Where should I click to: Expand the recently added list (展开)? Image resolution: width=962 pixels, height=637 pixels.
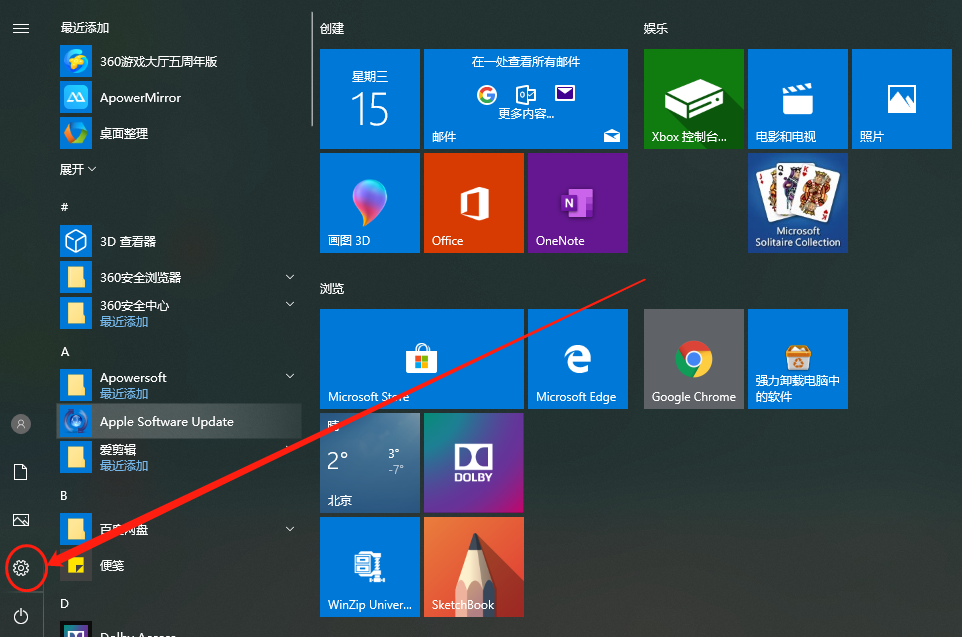pos(78,169)
